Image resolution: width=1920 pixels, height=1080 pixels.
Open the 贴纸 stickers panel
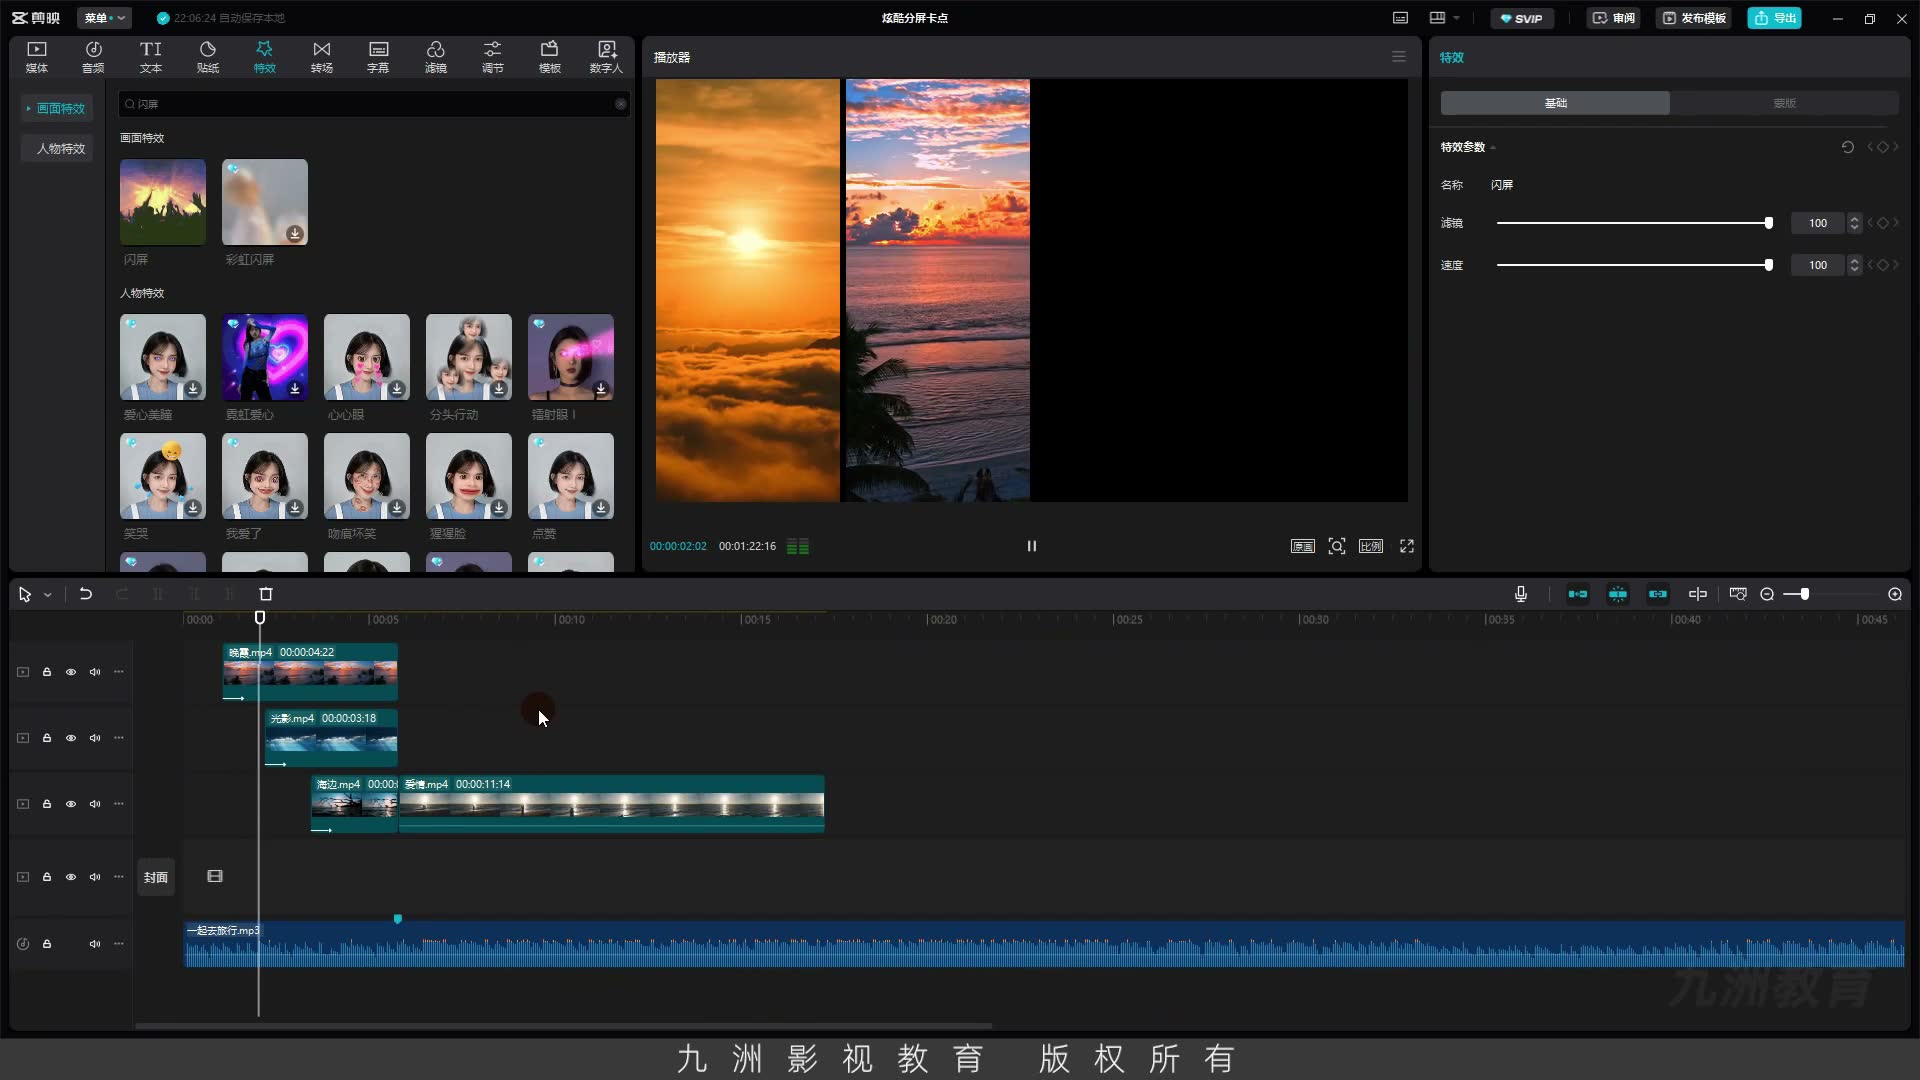(x=208, y=57)
